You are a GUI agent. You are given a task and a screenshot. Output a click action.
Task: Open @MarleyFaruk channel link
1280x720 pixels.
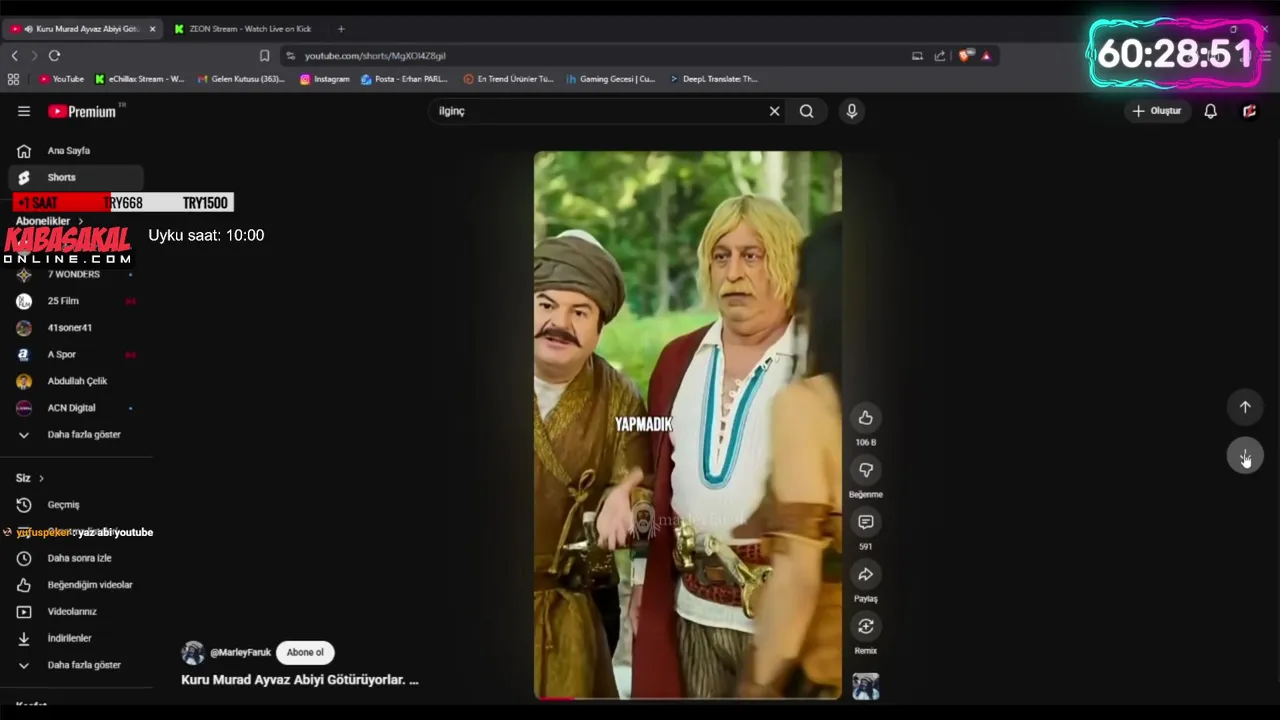240,652
